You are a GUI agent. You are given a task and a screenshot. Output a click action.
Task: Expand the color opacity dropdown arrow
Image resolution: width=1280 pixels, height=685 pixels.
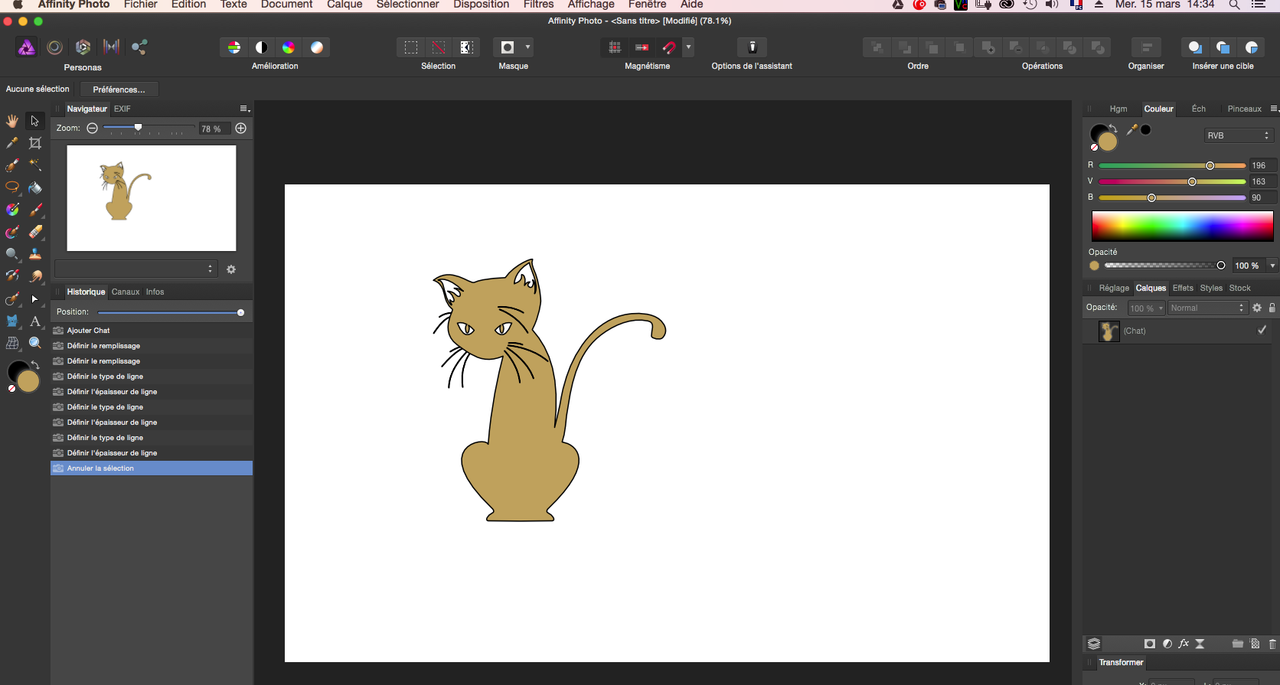pos(1272,266)
